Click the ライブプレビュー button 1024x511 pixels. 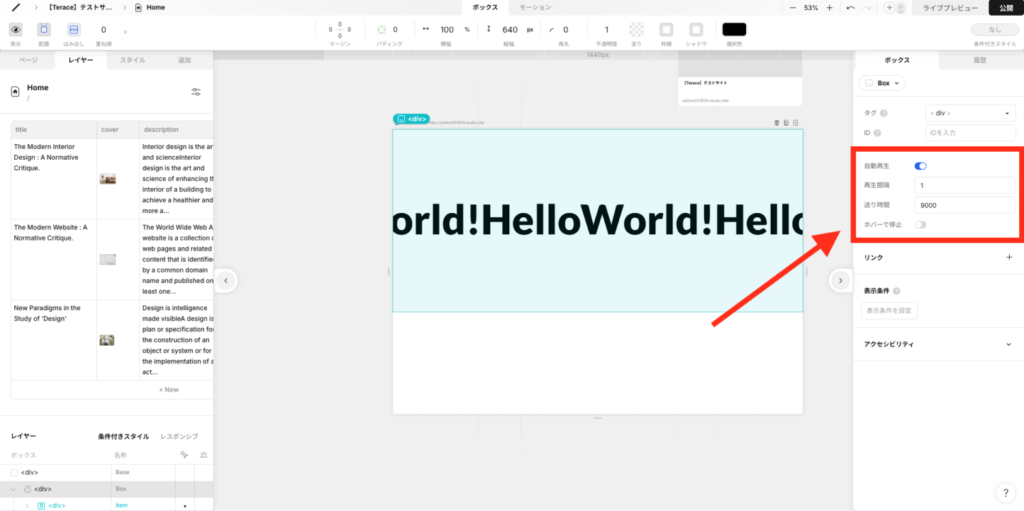(x=951, y=8)
